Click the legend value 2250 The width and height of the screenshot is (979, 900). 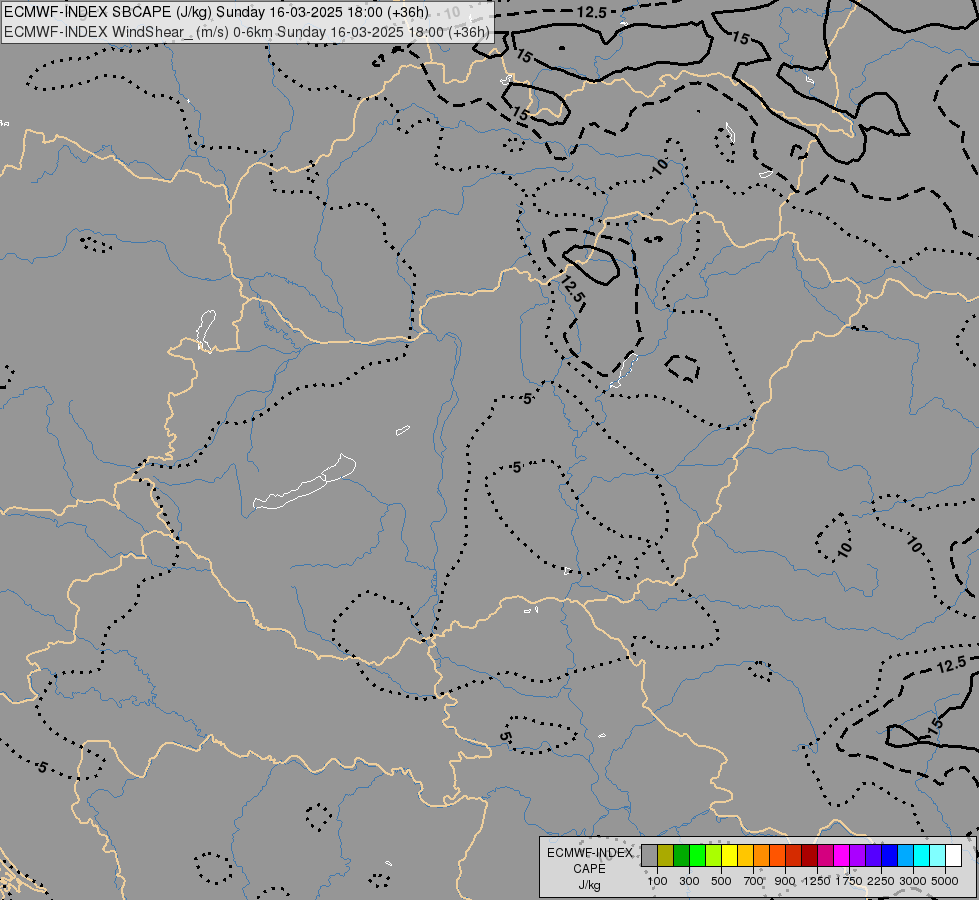(881, 881)
